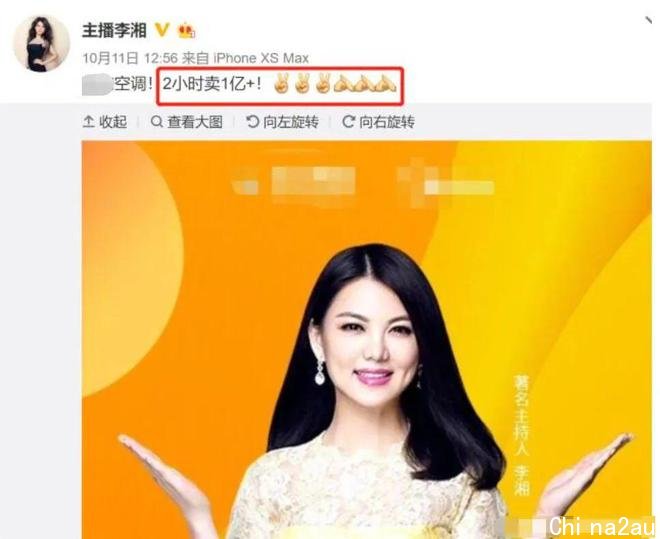Click the expanded orange poster image
Viewport: 660px width, 539px height.
[x=367, y=340]
